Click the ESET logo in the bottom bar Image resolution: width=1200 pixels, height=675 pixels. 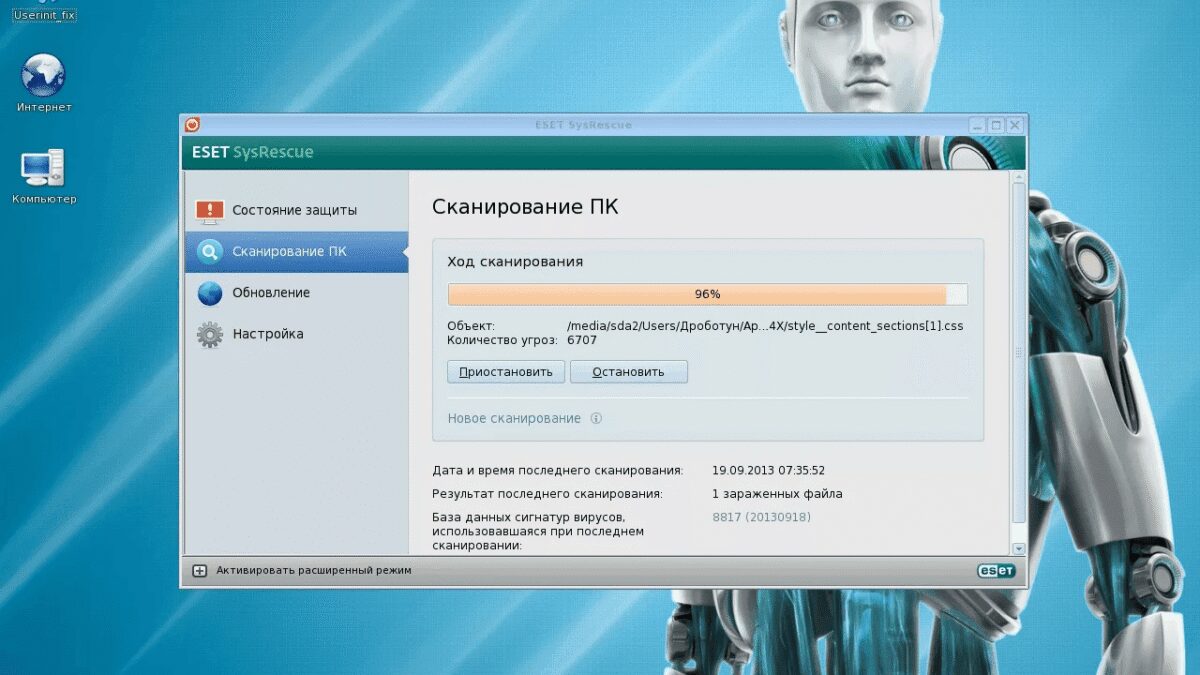pyautogui.click(x=996, y=570)
